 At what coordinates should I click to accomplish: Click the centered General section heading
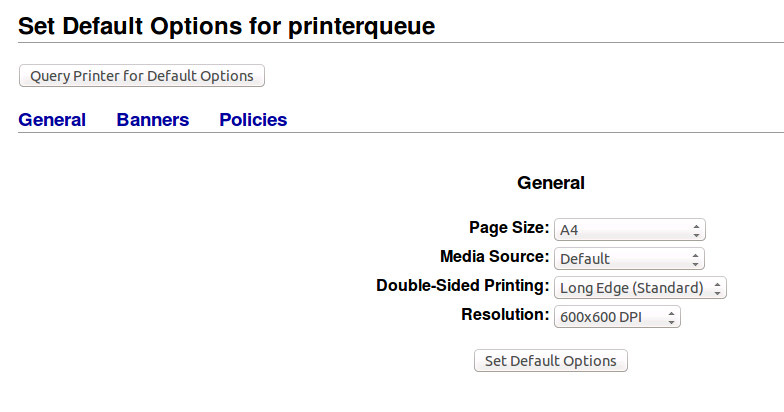click(x=550, y=183)
